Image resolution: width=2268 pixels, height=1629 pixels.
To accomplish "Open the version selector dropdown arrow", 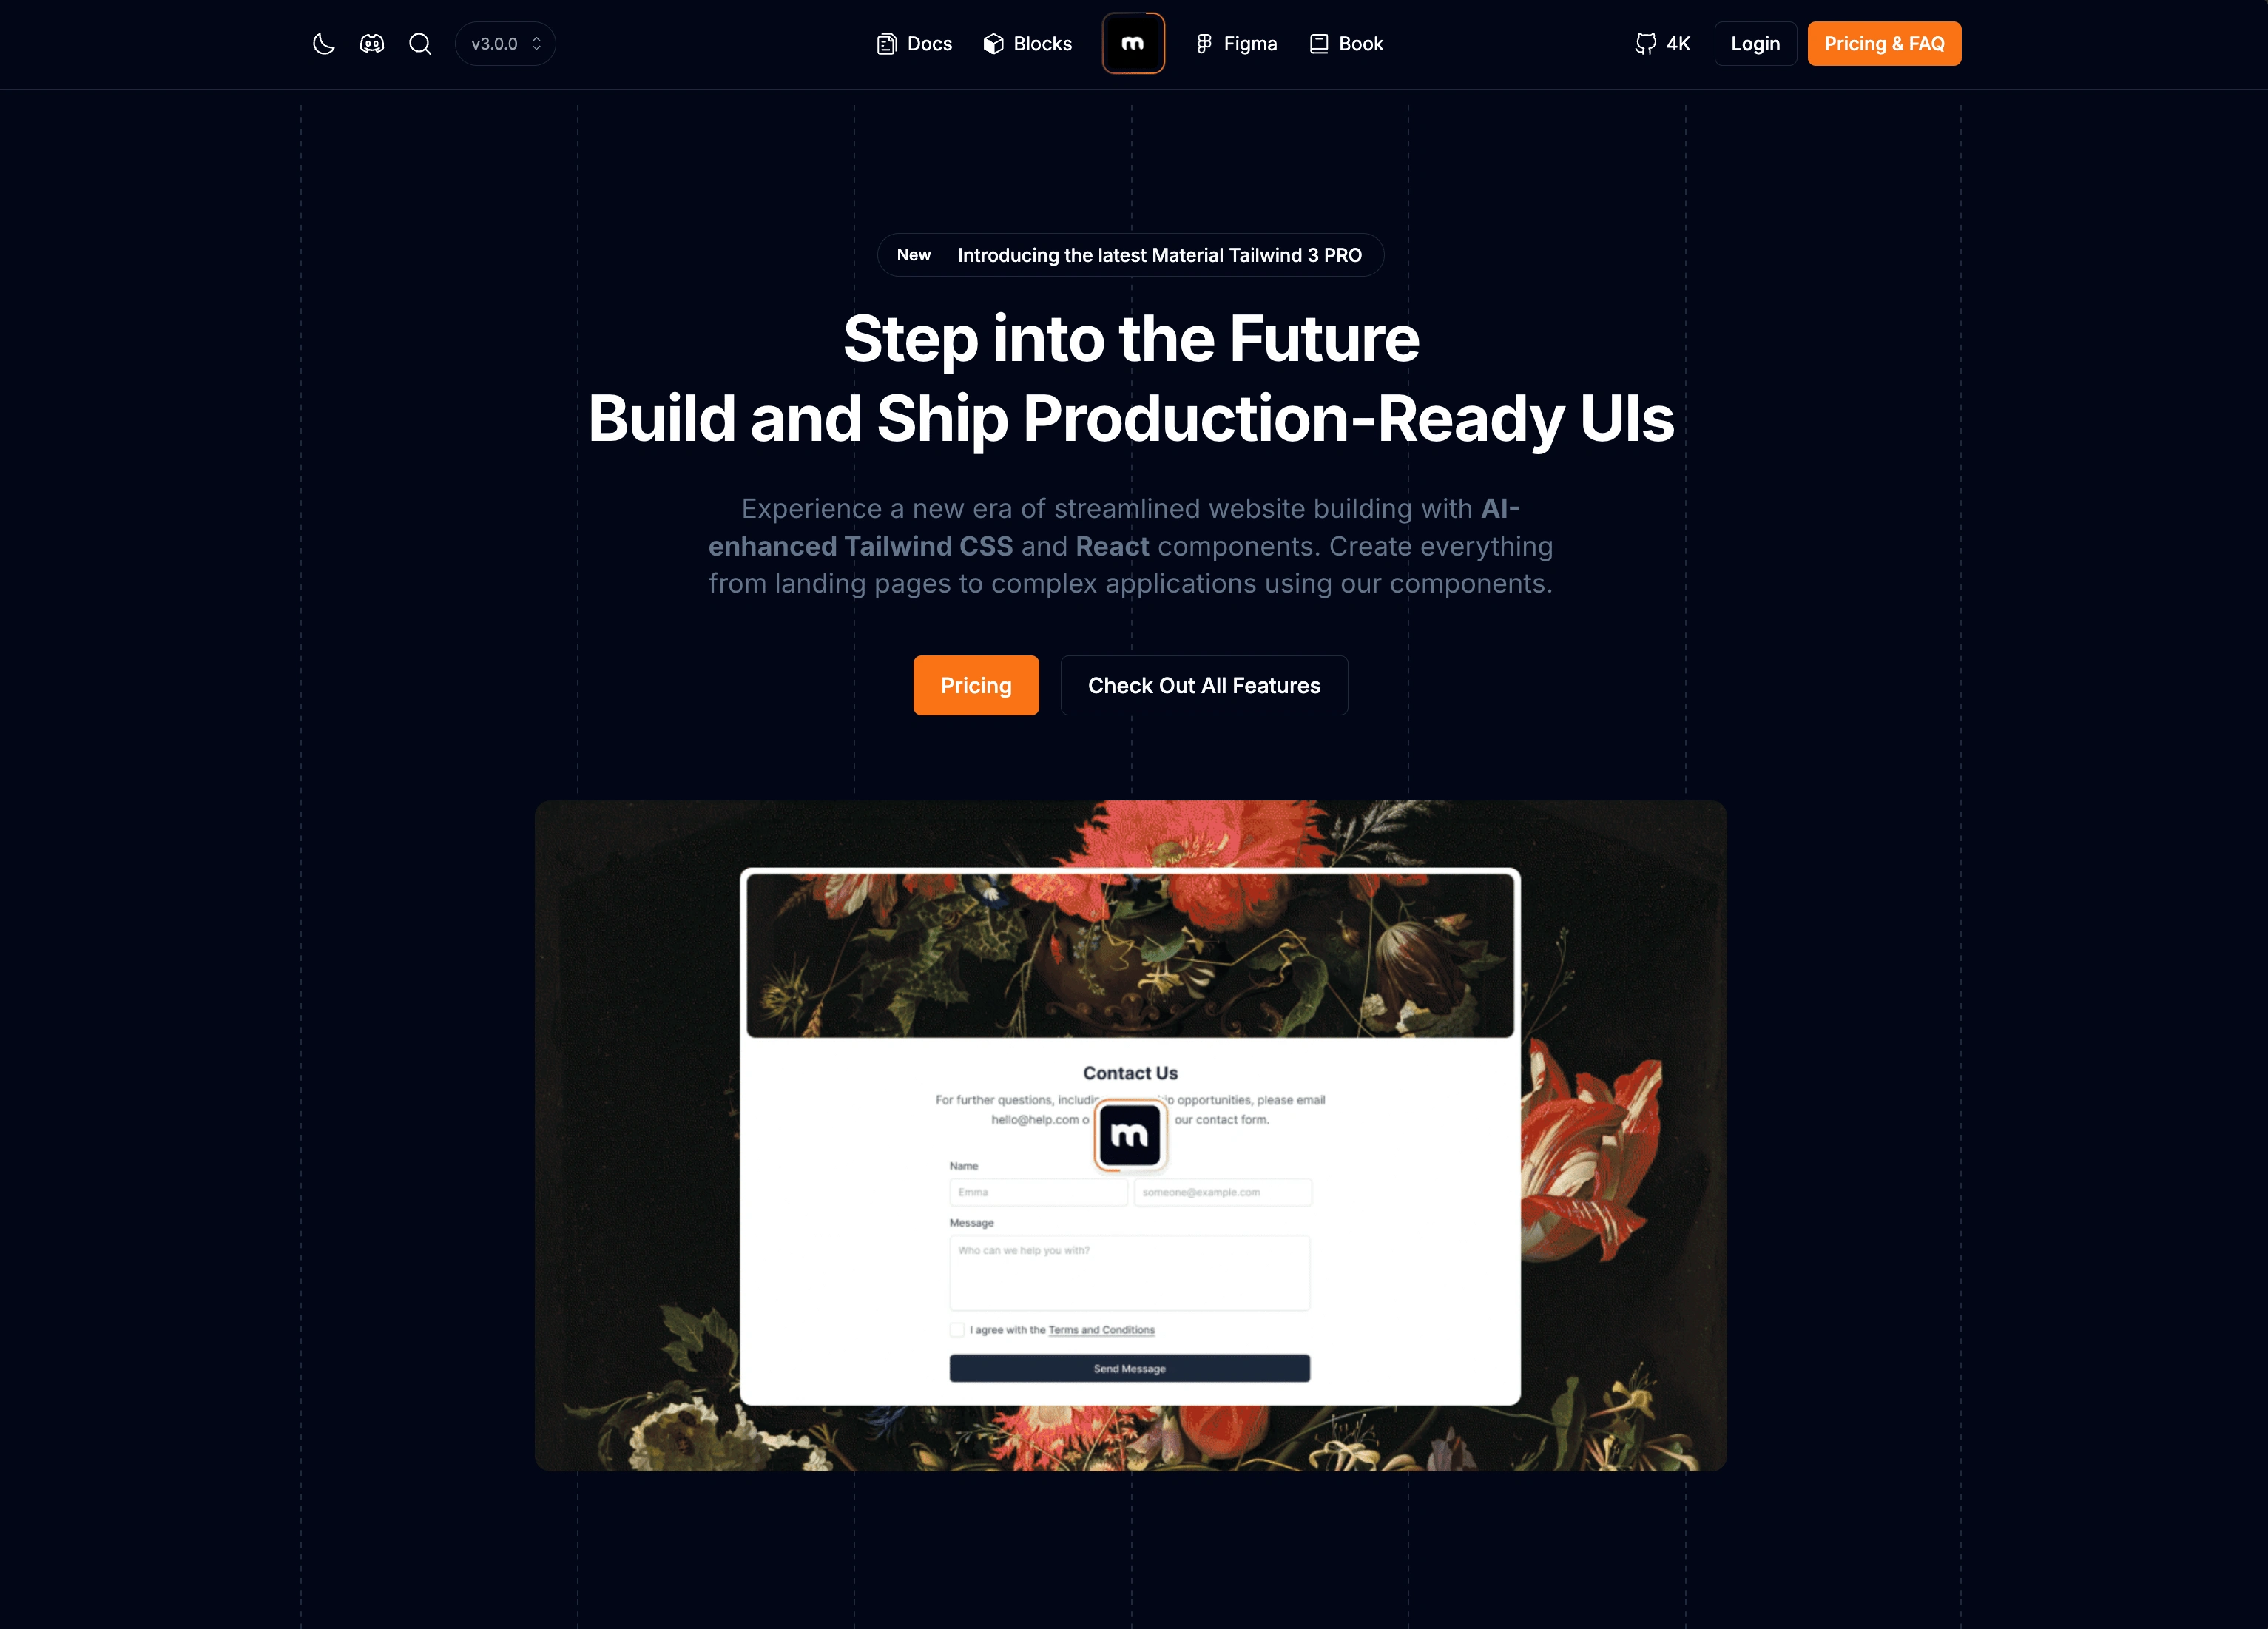I will click(x=536, y=42).
